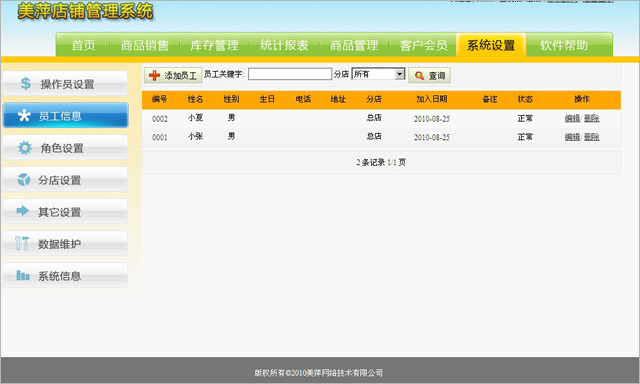
Task: Click the 姓名 column header
Action: 195,99
